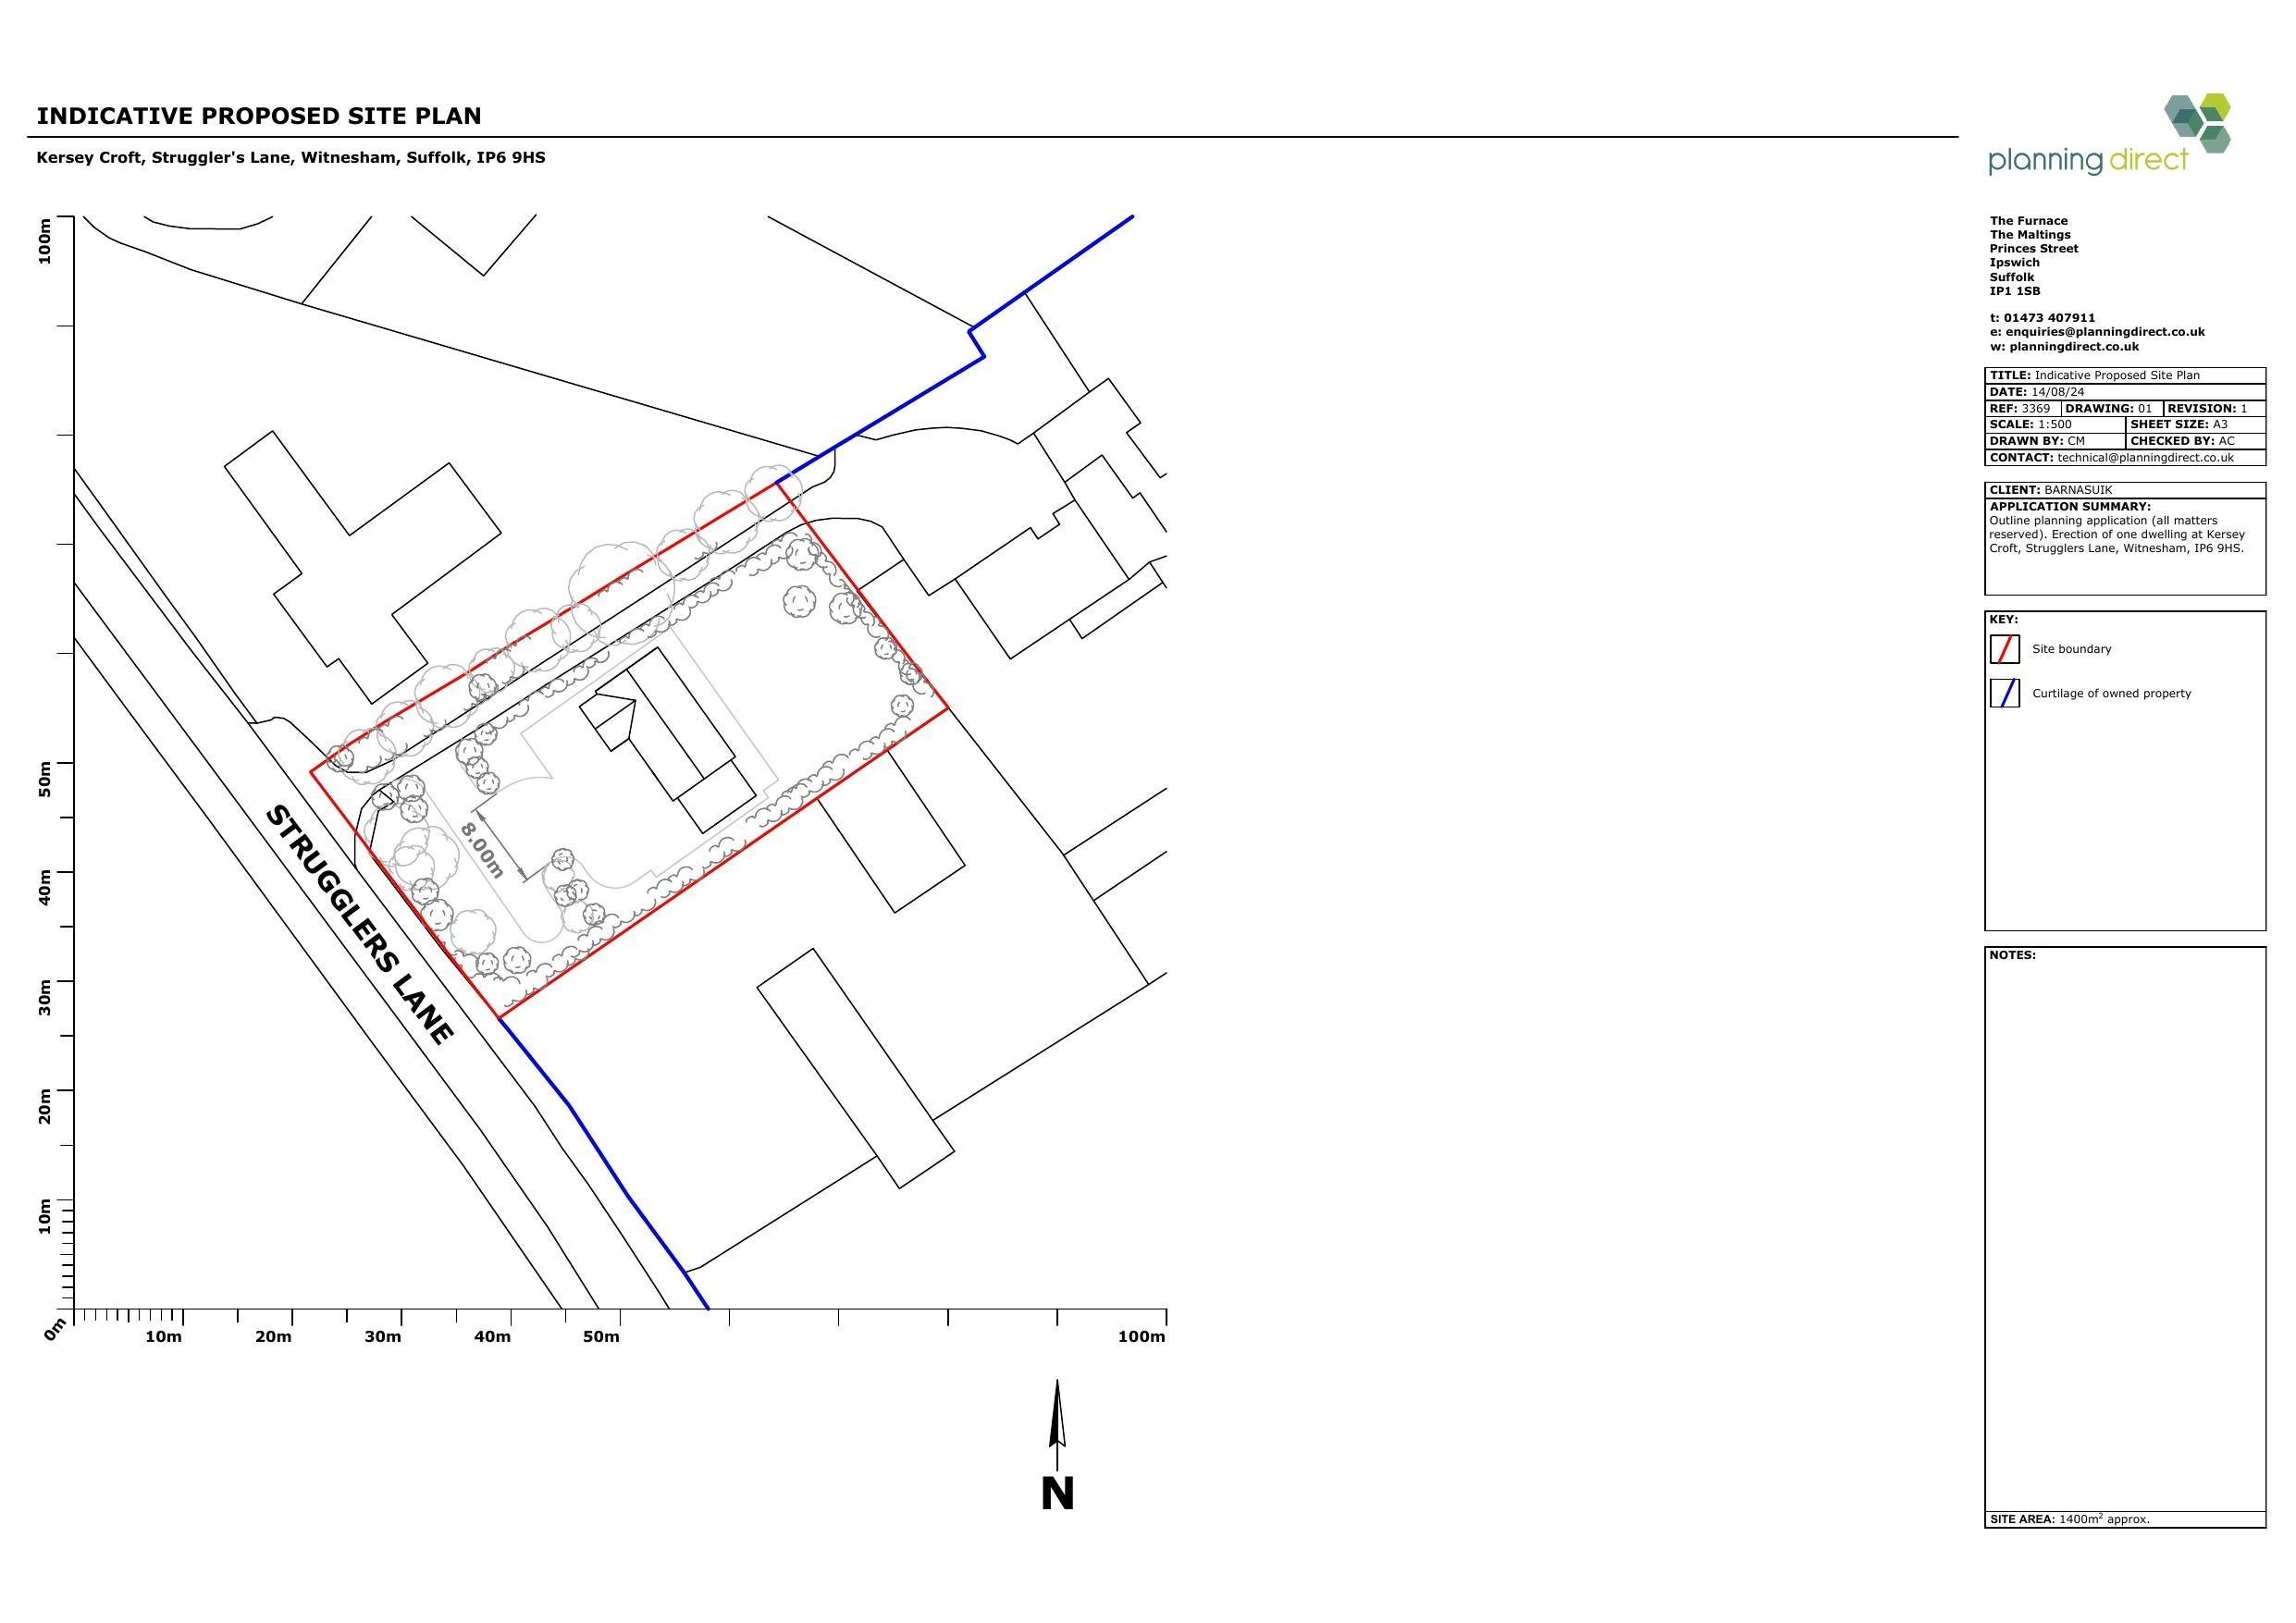2296x1623 pixels.
Task: Click the 8.00m dimension annotation
Action: tap(482, 849)
